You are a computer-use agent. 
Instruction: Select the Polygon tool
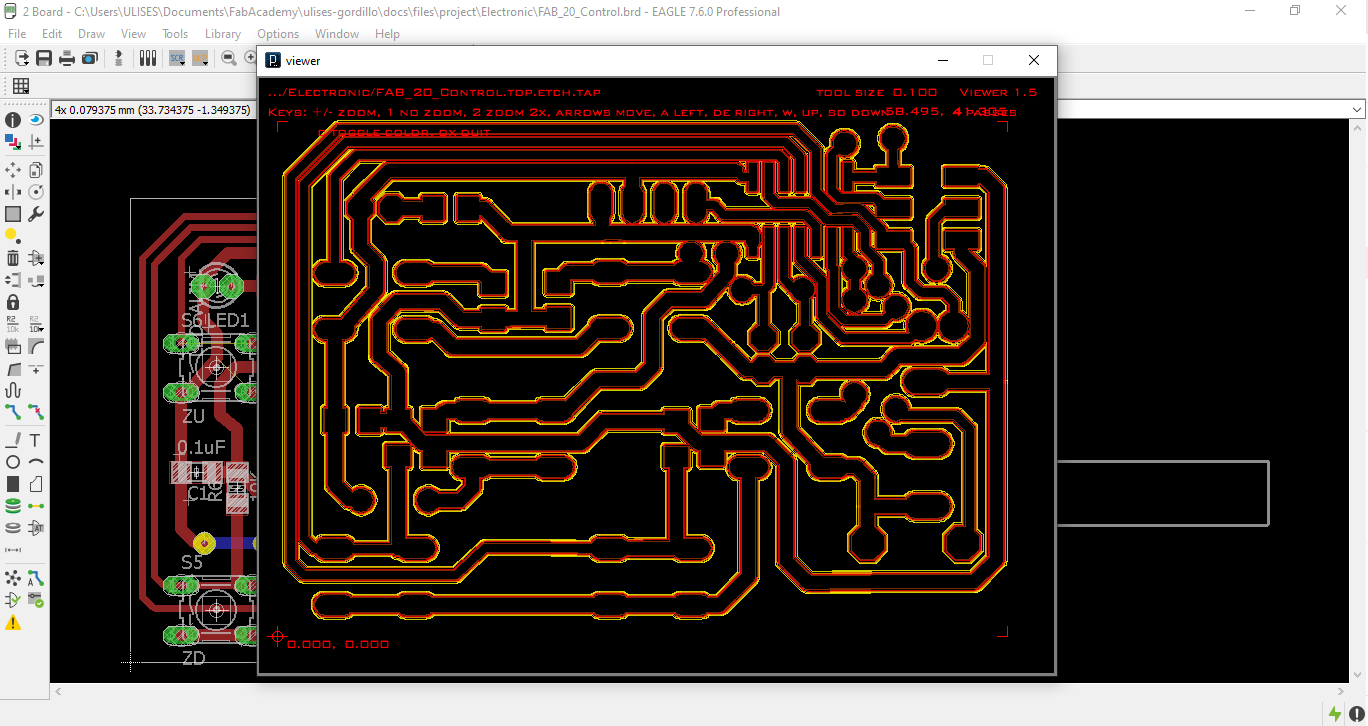point(36,484)
